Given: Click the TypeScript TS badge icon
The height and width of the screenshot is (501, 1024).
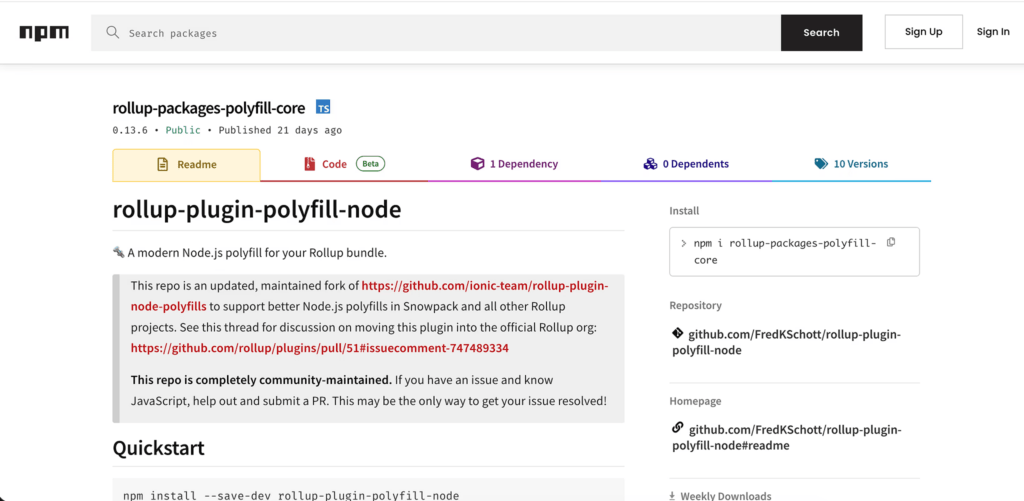Looking at the screenshot, I should [x=323, y=108].
